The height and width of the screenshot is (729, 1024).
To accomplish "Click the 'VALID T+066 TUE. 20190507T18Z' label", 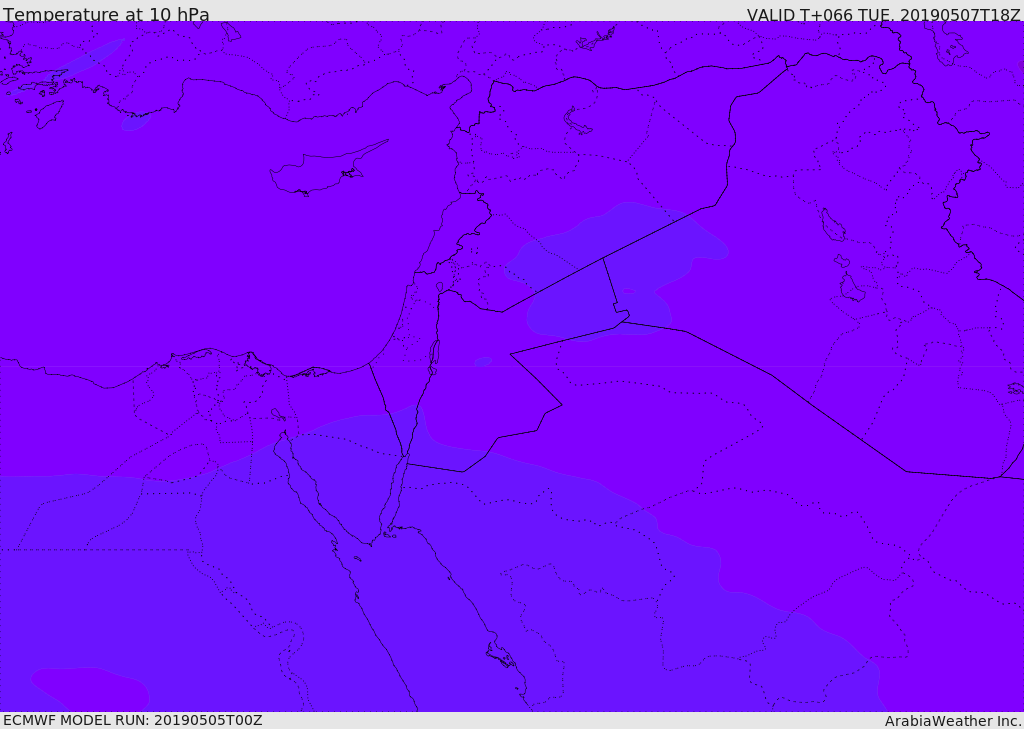I will pyautogui.click(x=884, y=14).
